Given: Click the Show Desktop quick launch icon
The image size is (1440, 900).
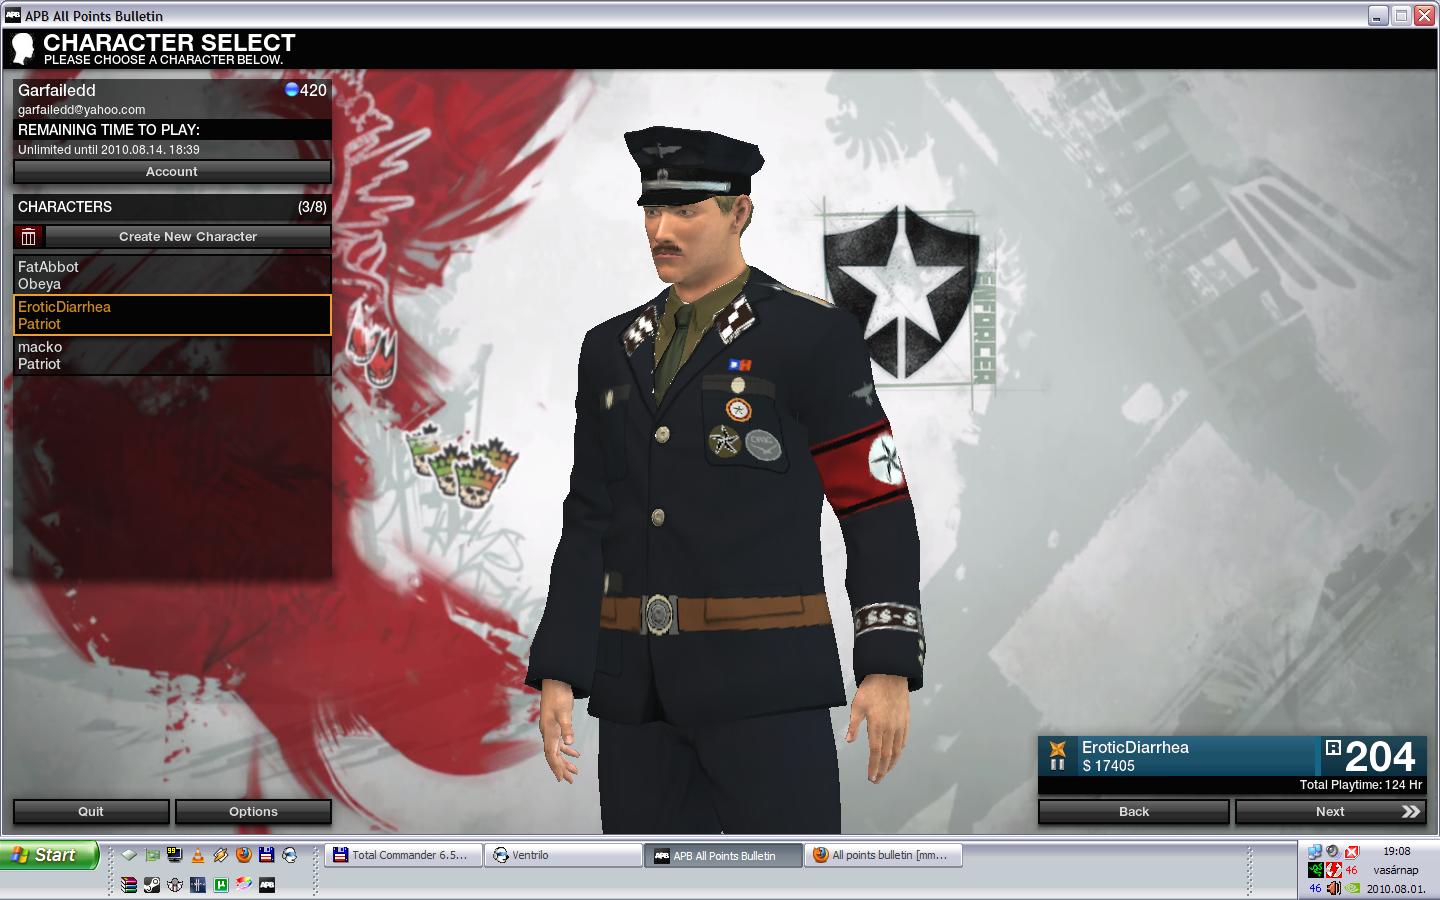Looking at the screenshot, I should pyautogui.click(x=129, y=855).
